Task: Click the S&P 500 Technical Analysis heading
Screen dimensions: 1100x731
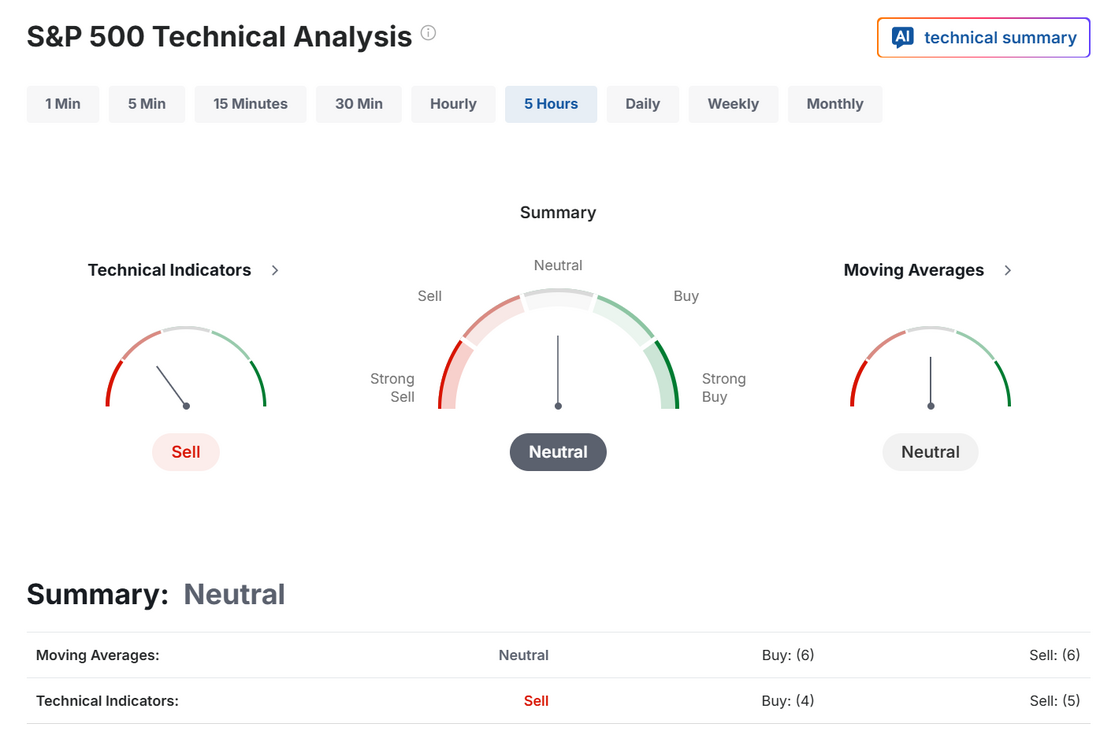Action: tap(219, 36)
